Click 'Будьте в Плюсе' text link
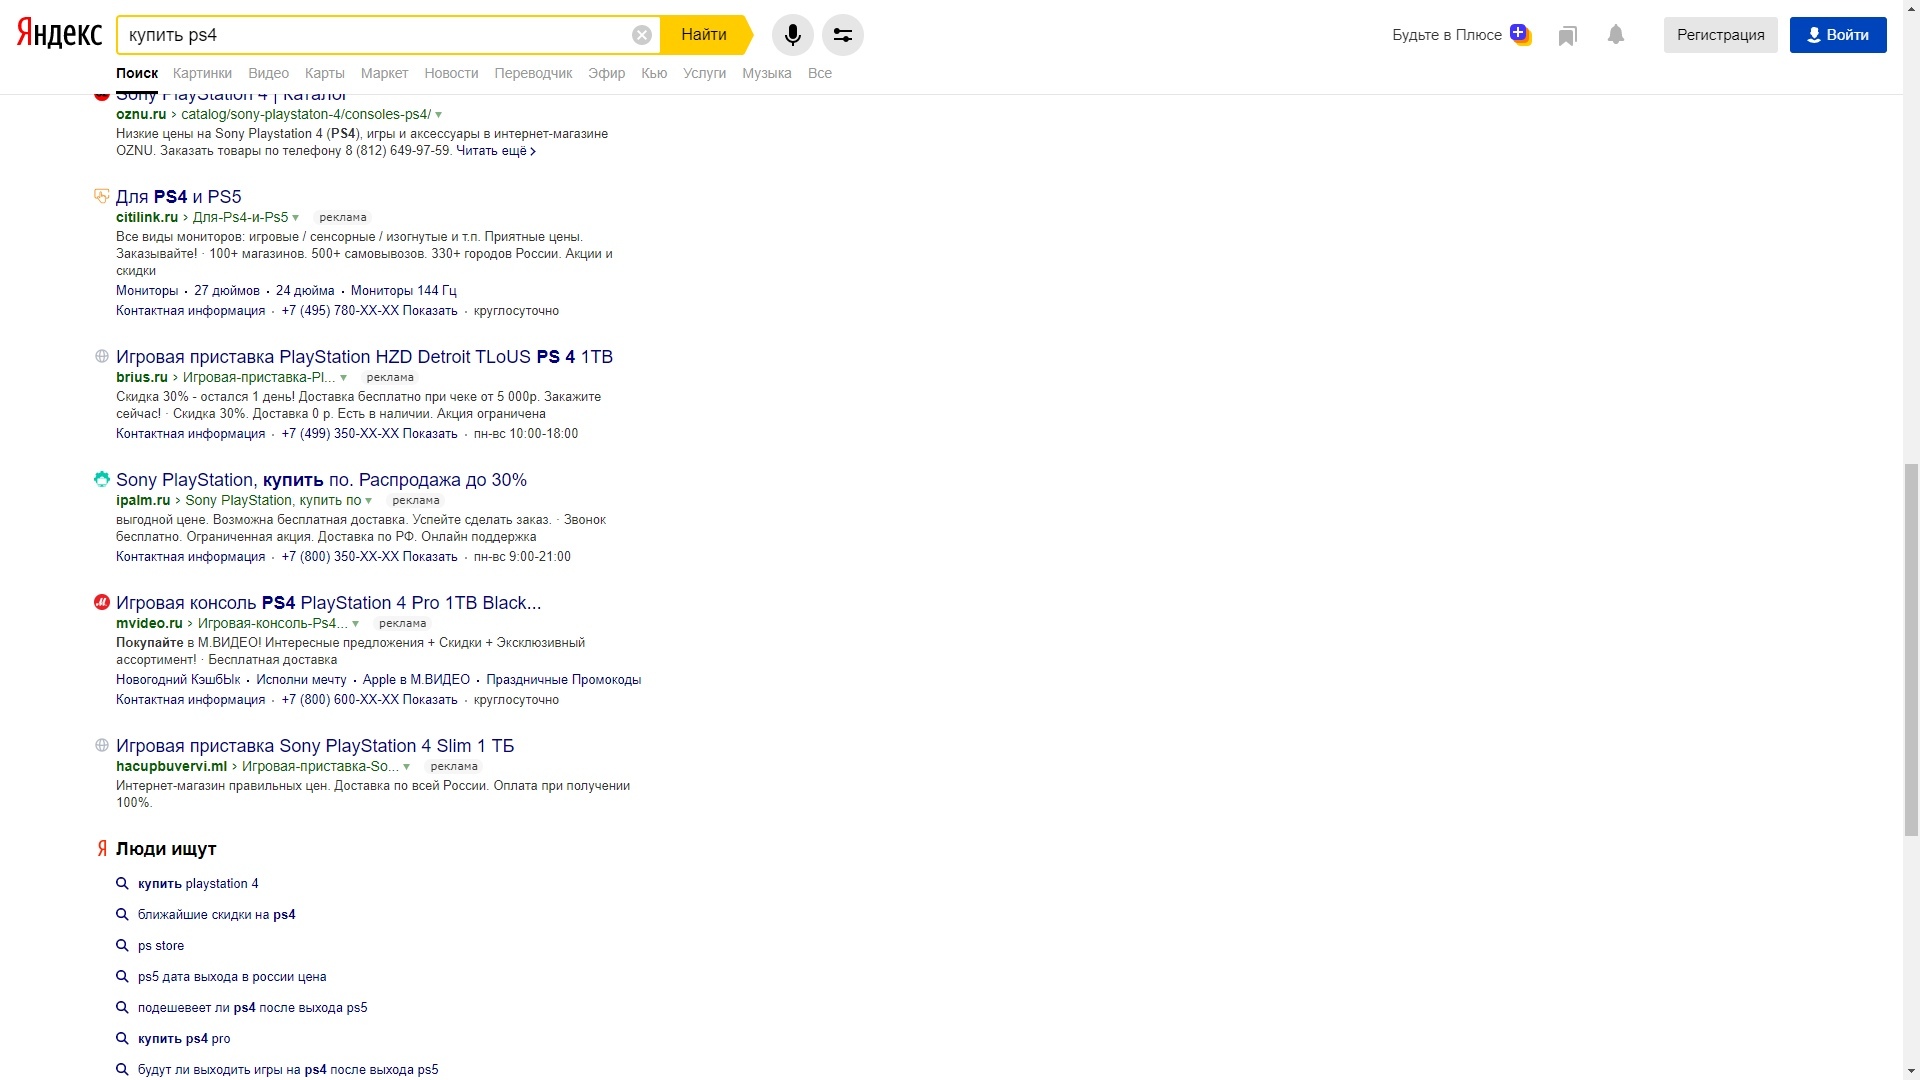The height and width of the screenshot is (1080, 1920). [x=1447, y=35]
